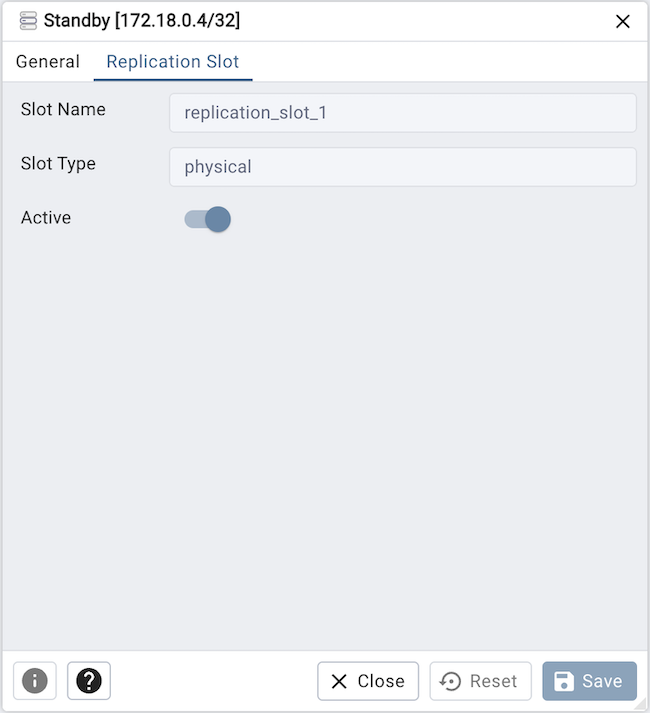Close the dialog with the title bar X
Image resolution: width=650 pixels, height=713 pixels.
[622, 21]
